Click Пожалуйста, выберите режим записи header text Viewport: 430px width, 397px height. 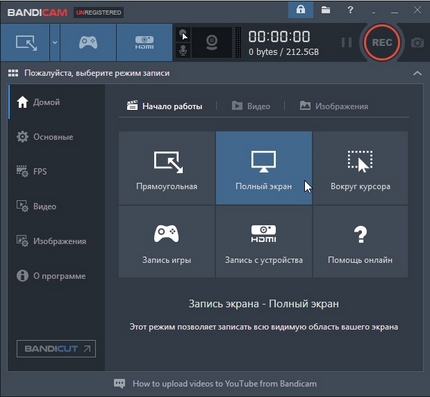pos(97,73)
